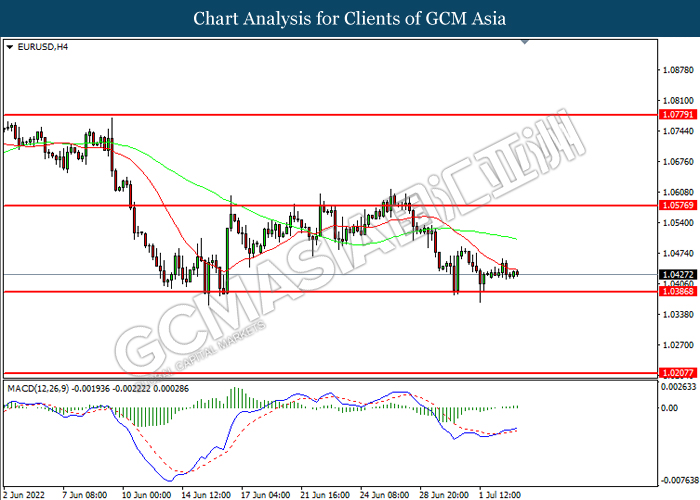This screenshot has width=700, height=500.
Task: Click the 24 Jun 08:00 time label
Action: 384,495
